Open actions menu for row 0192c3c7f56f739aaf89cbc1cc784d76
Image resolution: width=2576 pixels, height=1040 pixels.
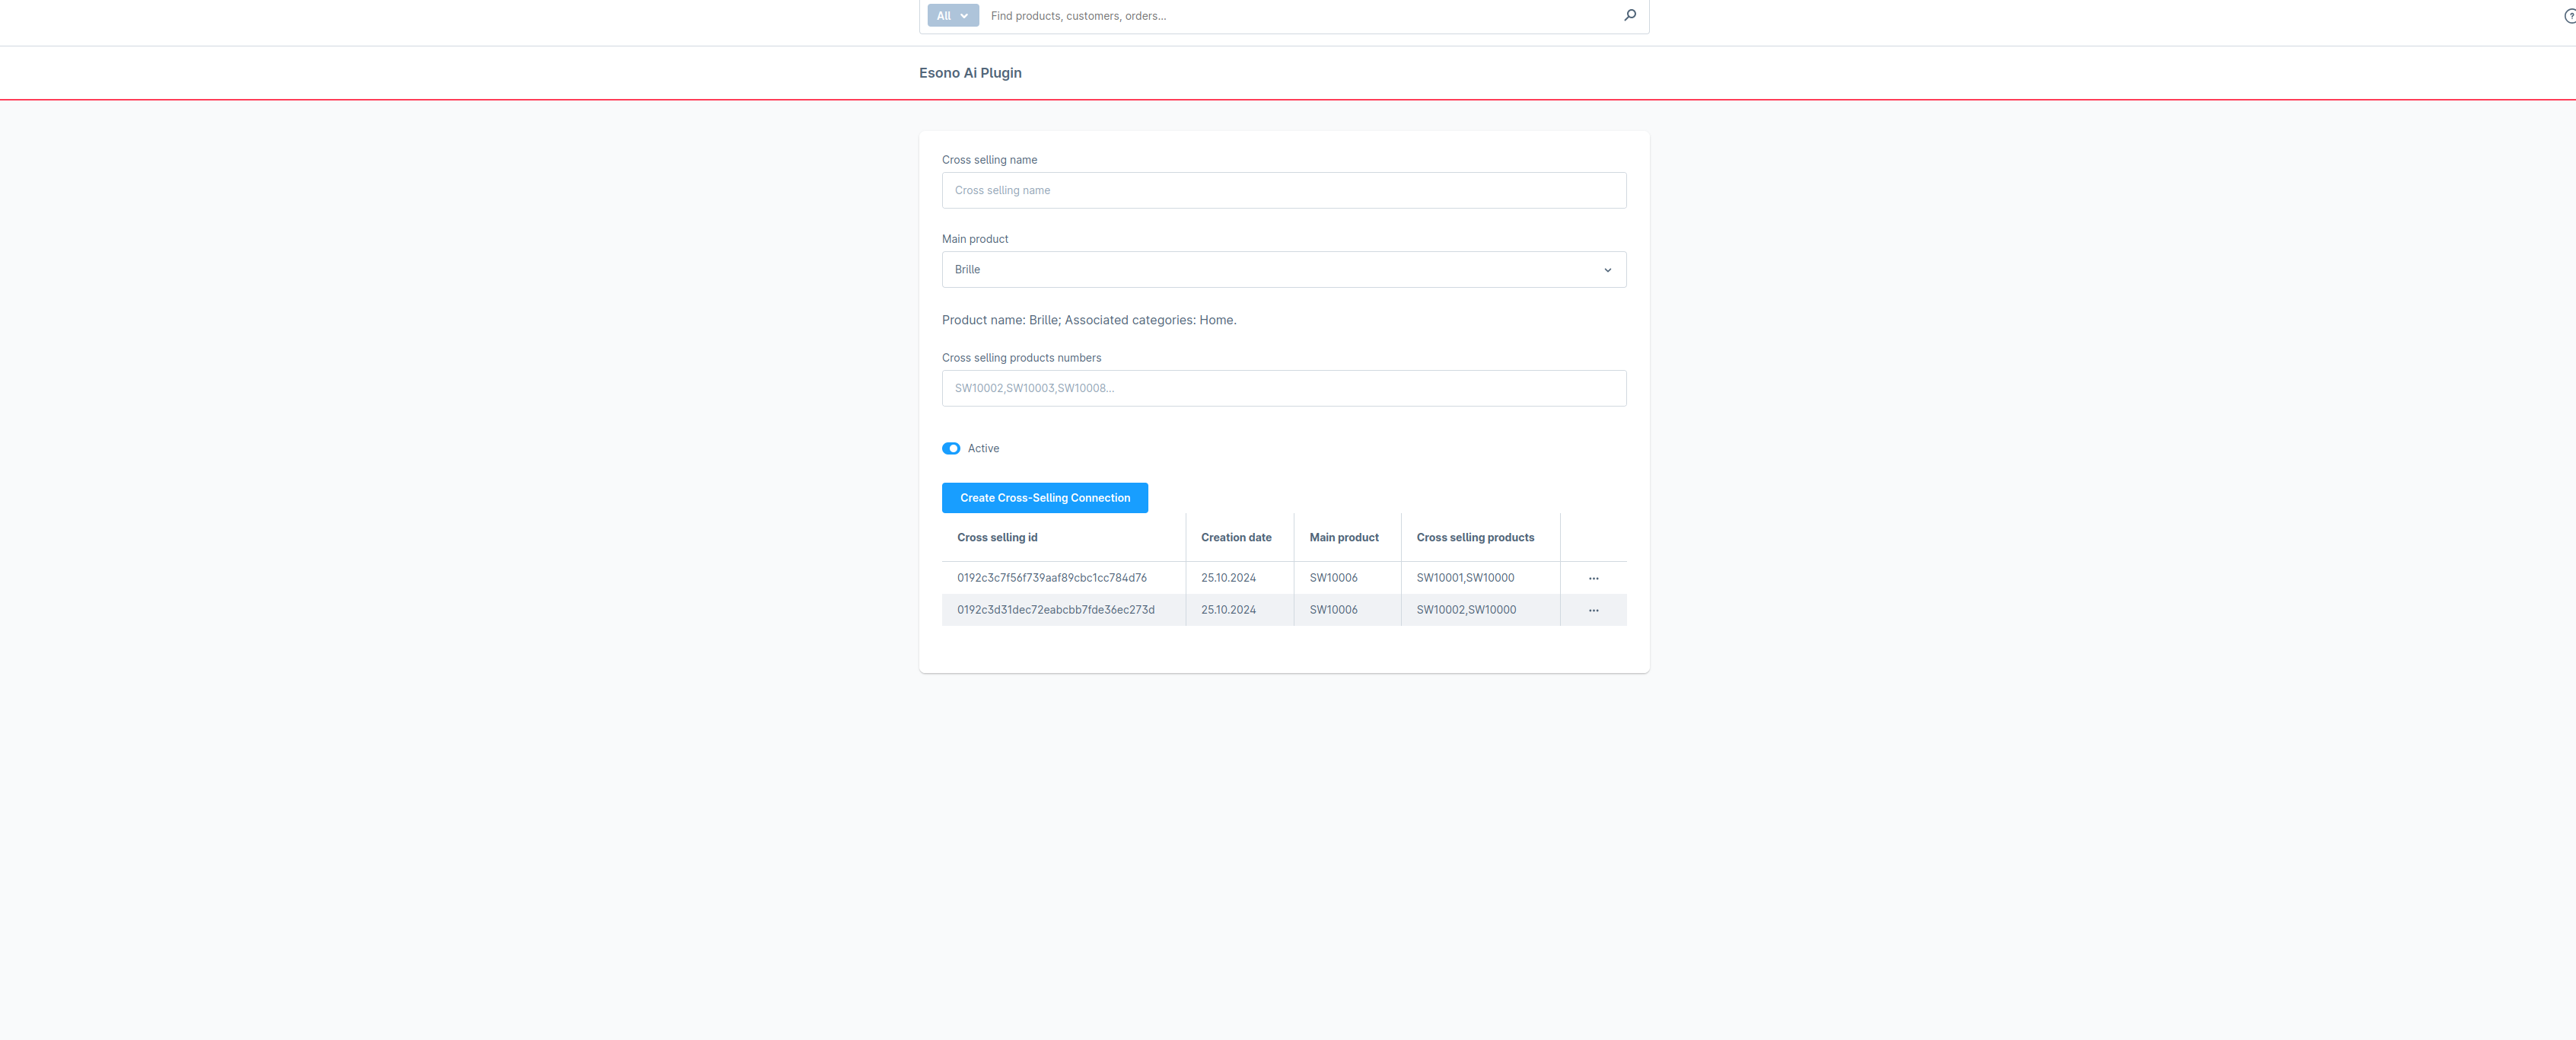pyautogui.click(x=1593, y=578)
